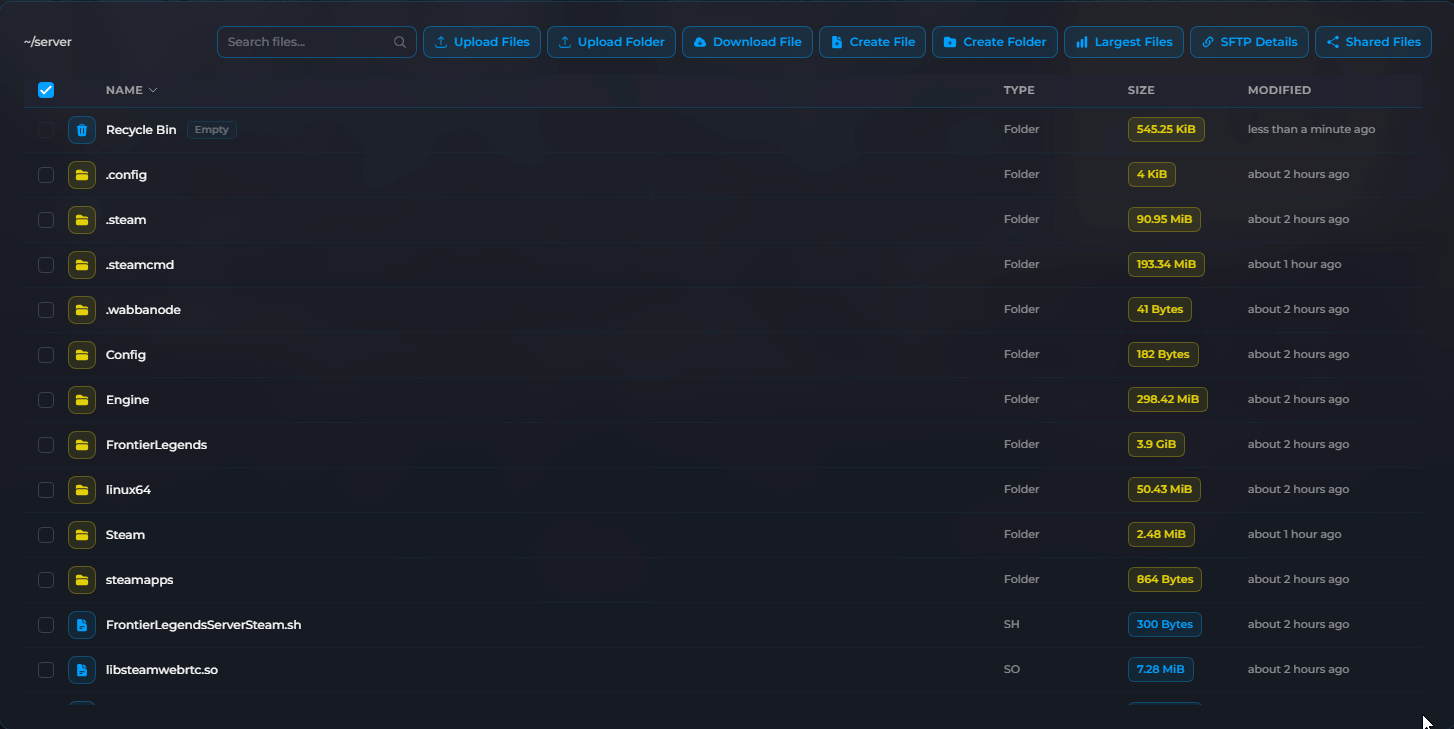Screen dimensions: 1454x729
Task: Click the Engine folder icon
Action: [82, 400]
